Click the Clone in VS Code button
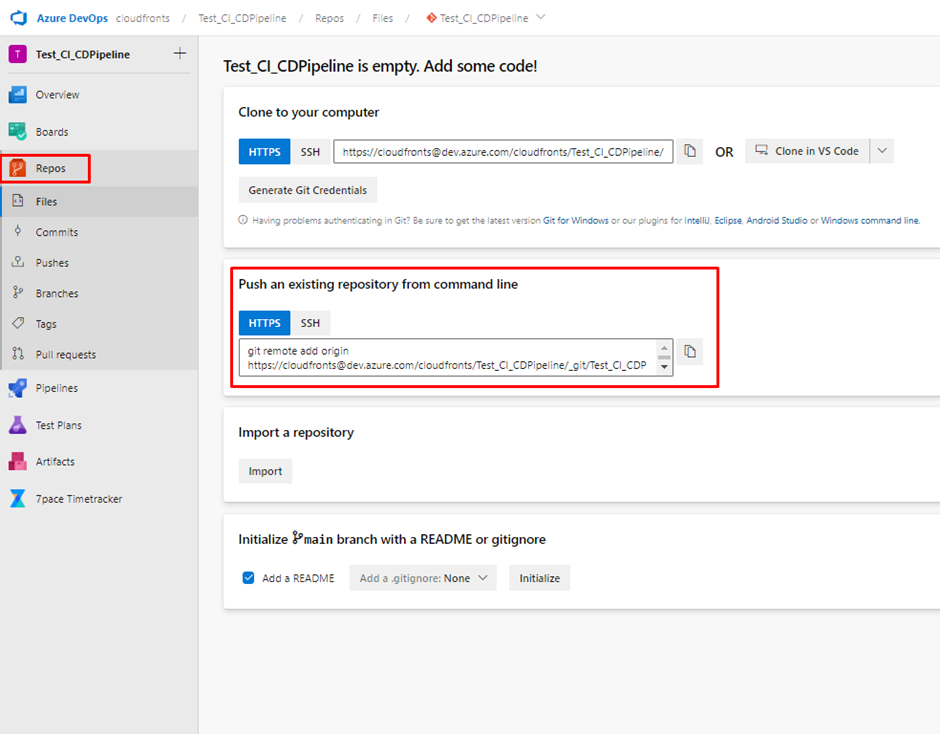This screenshot has width=940, height=734. pyautogui.click(x=808, y=151)
